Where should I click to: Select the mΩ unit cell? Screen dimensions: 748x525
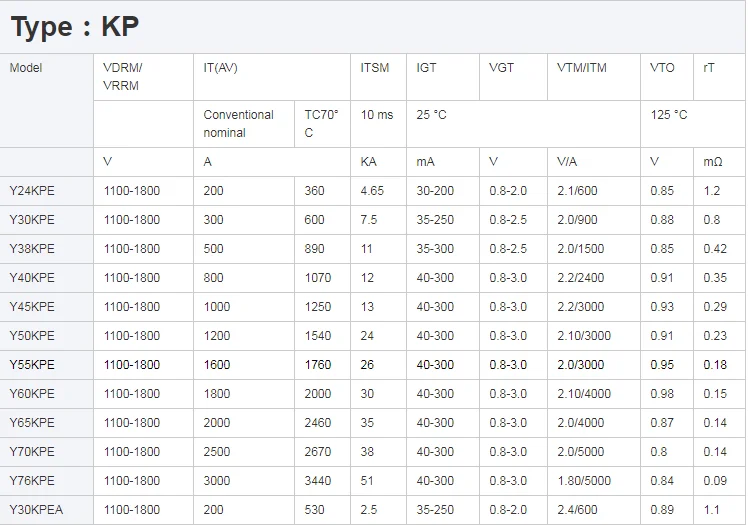point(712,162)
